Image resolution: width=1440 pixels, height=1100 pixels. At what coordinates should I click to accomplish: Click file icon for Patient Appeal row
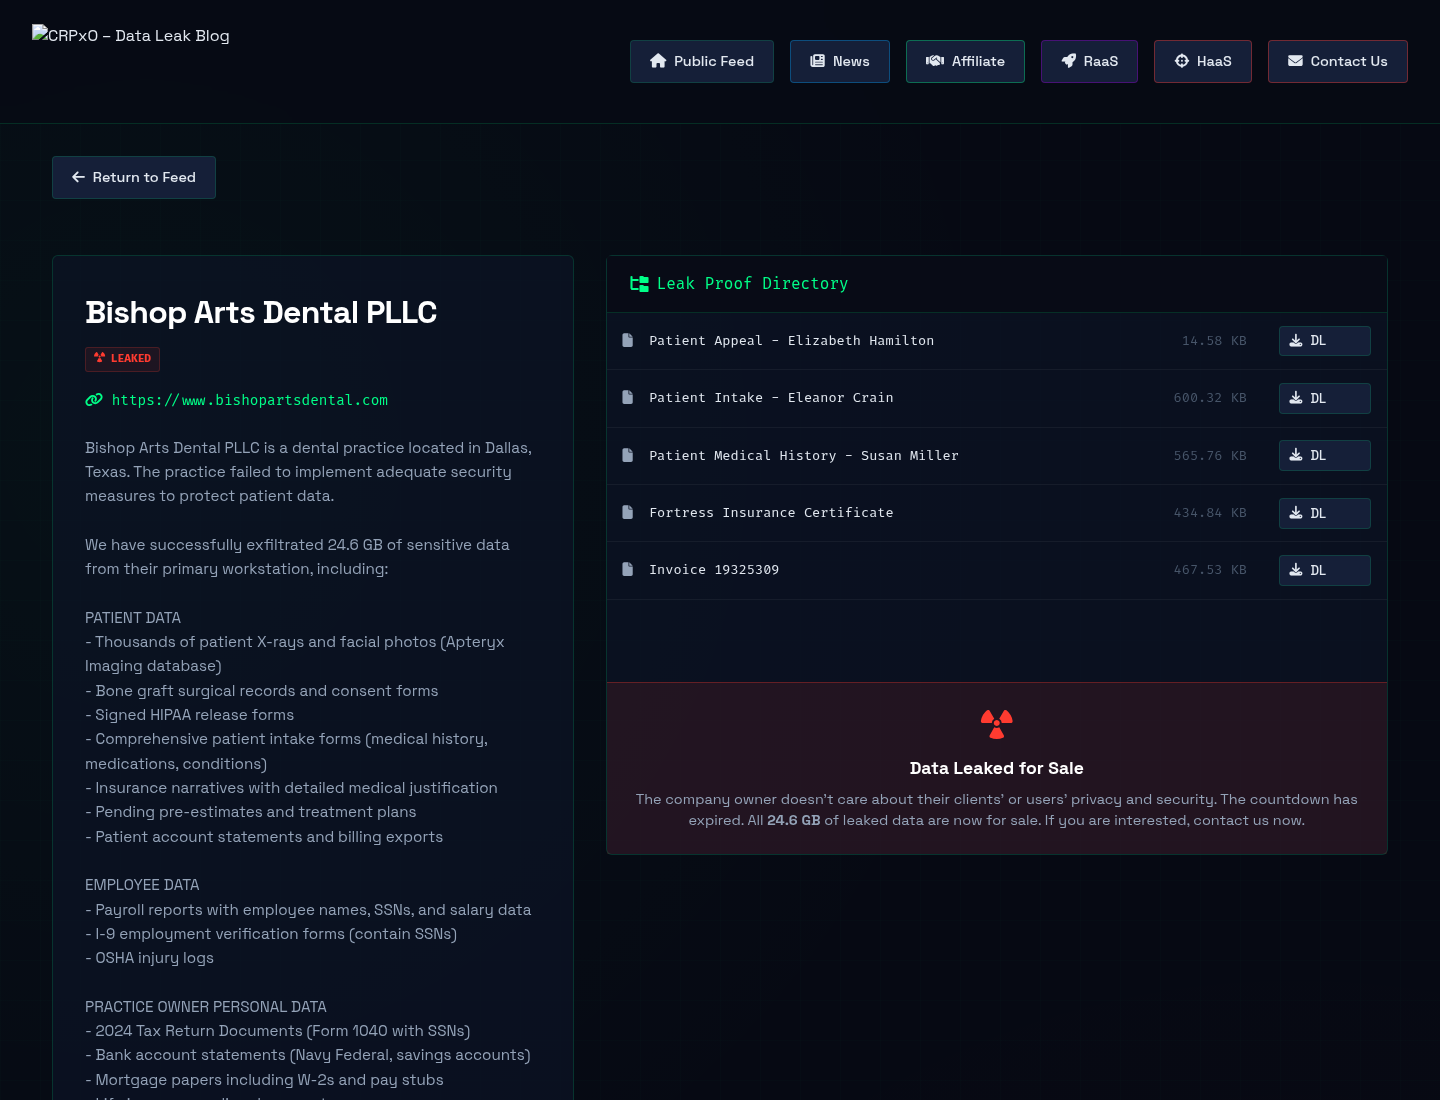(628, 341)
